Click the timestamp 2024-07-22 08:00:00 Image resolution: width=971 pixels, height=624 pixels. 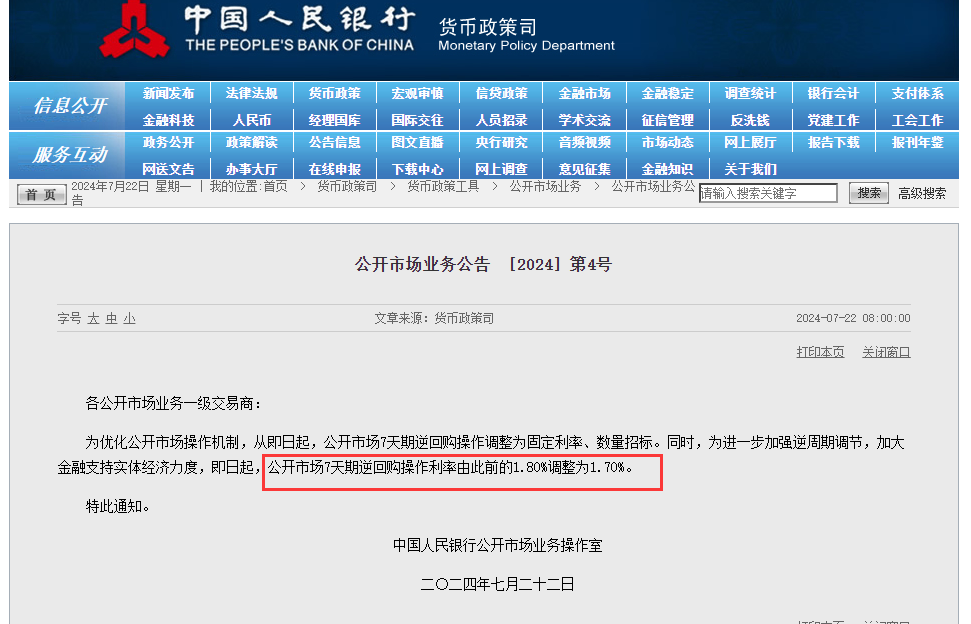pos(853,318)
